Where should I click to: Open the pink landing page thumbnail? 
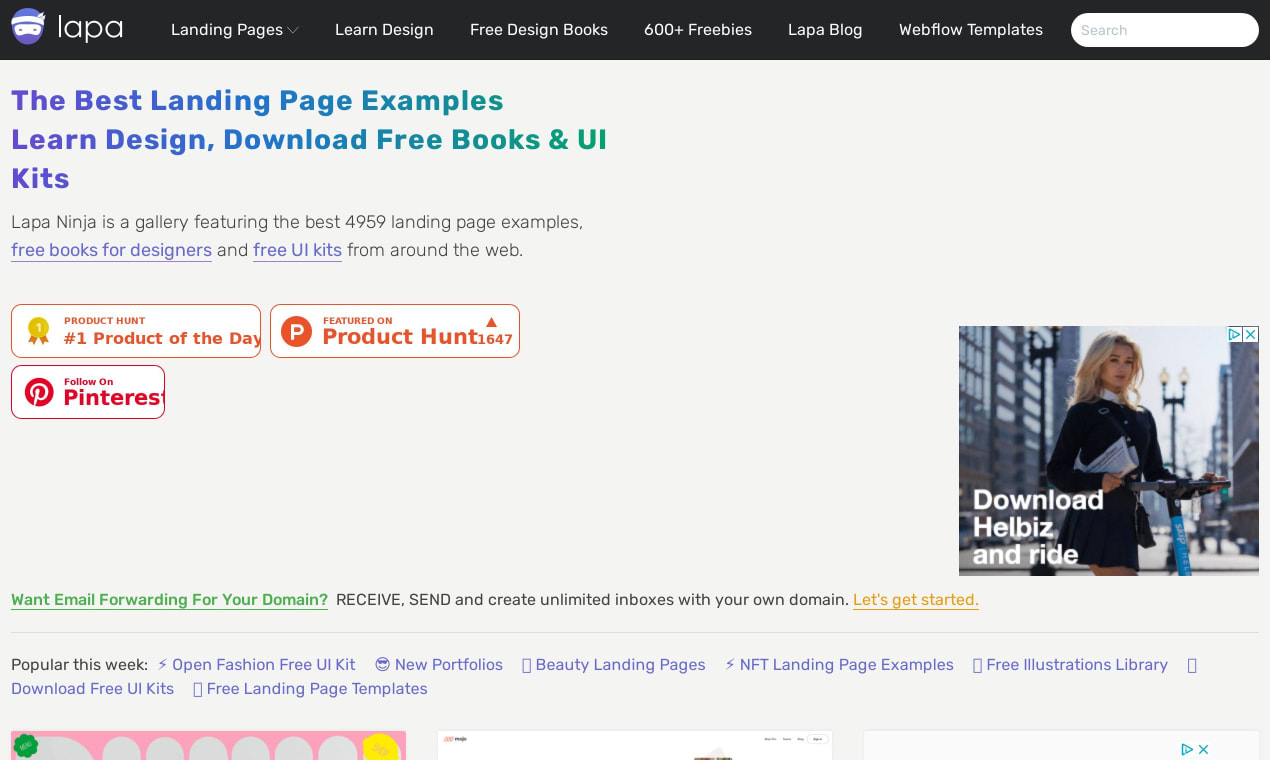[208, 746]
